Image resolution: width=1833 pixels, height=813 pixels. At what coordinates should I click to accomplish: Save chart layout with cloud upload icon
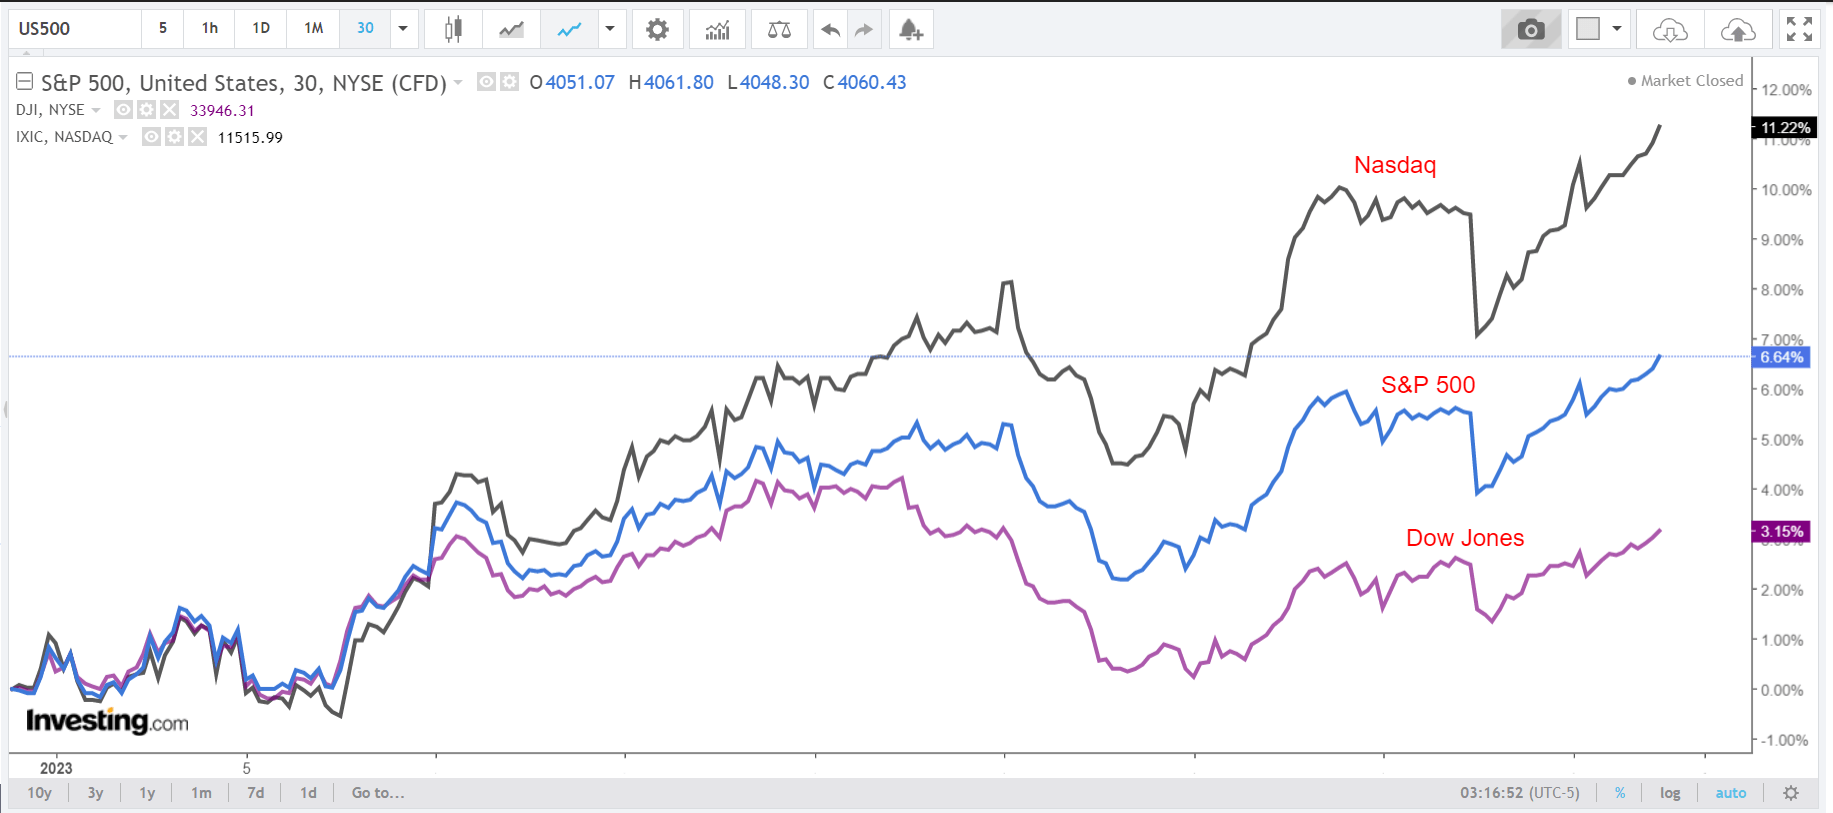pos(1738,29)
